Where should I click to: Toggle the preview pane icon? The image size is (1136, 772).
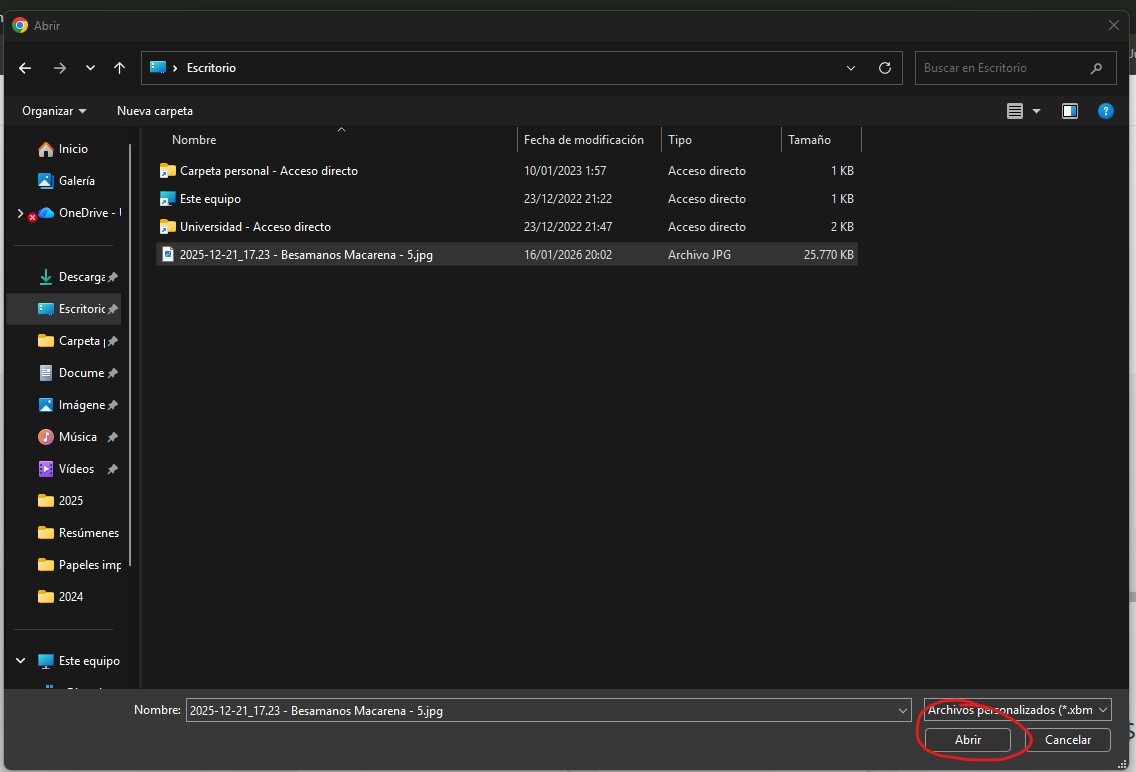tap(1070, 111)
